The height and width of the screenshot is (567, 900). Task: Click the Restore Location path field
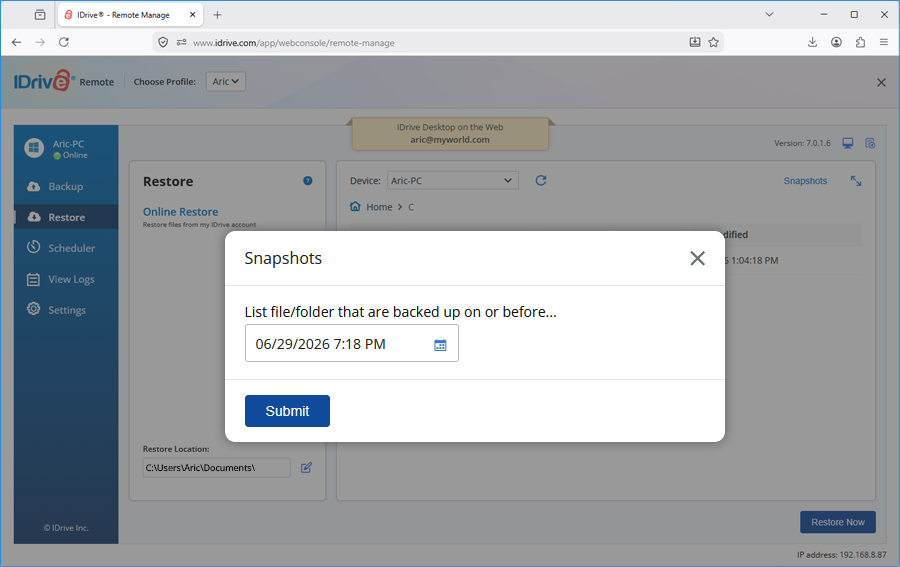pyautogui.click(x=216, y=467)
